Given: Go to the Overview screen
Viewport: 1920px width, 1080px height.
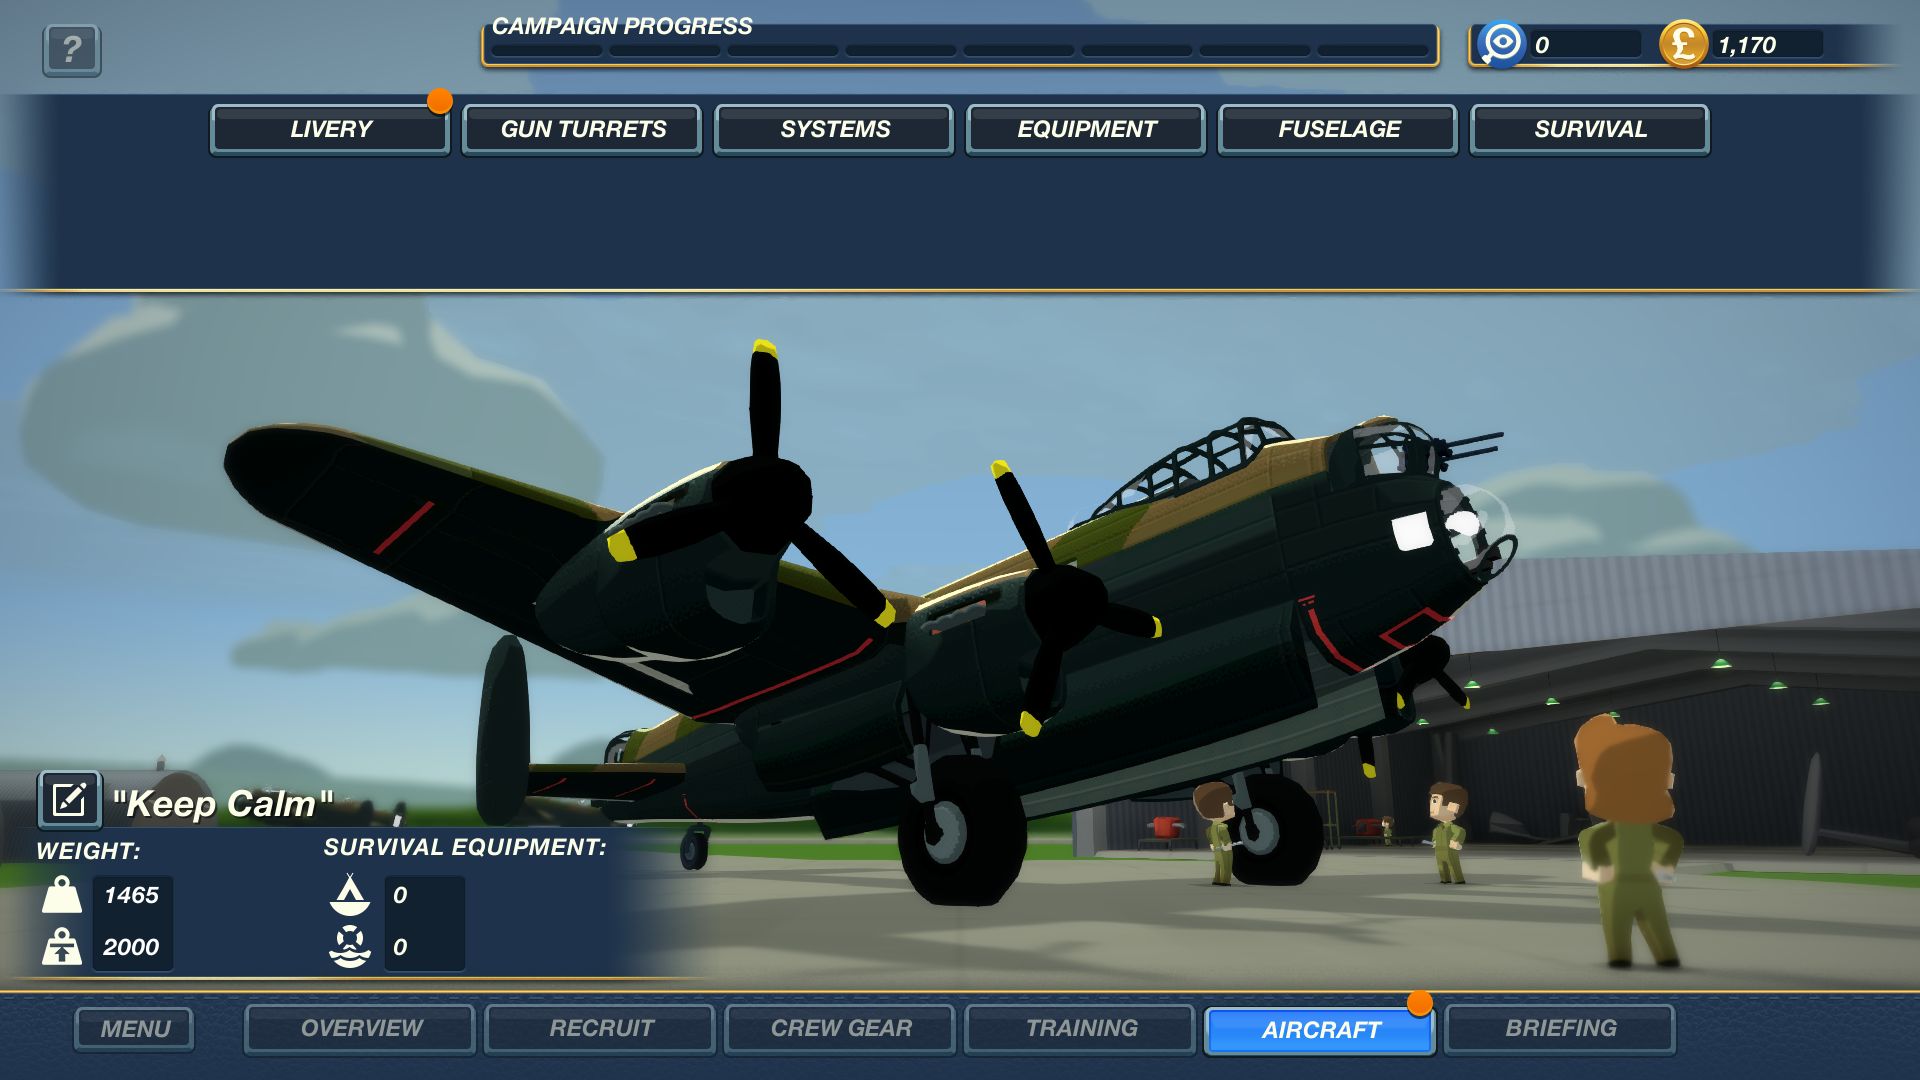Looking at the screenshot, I should (360, 1028).
